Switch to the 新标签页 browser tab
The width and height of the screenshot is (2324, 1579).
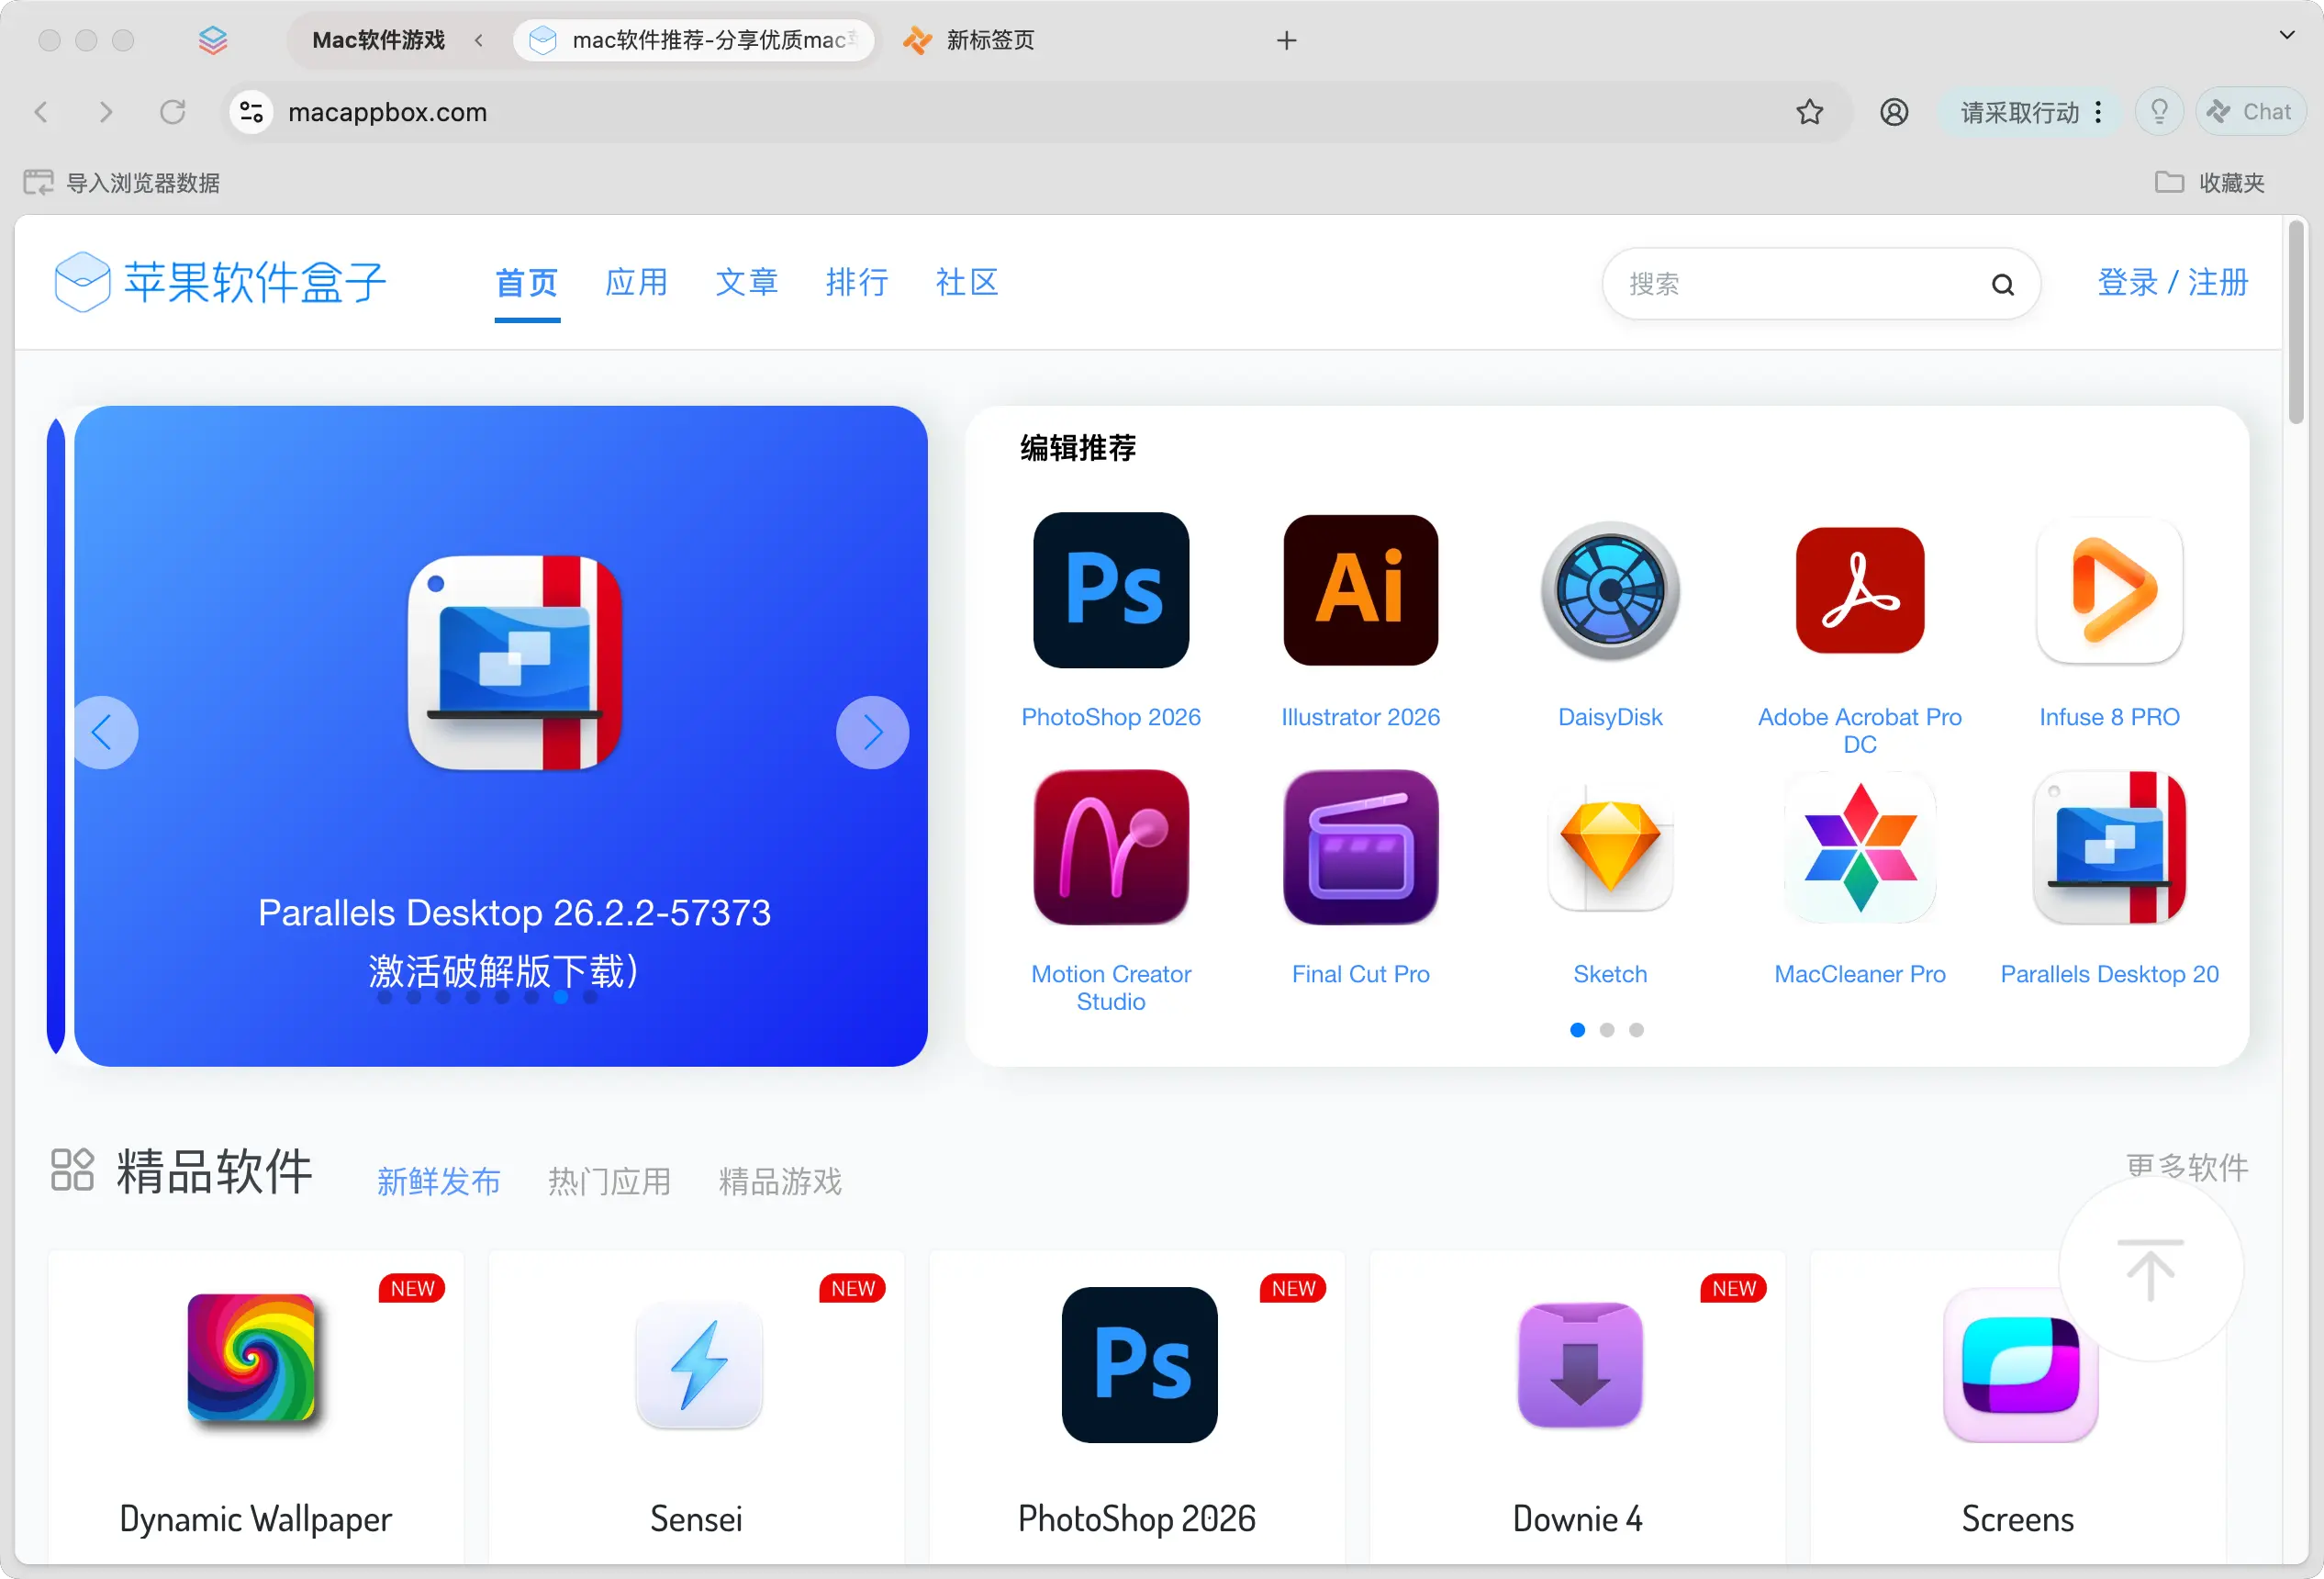[x=968, y=40]
